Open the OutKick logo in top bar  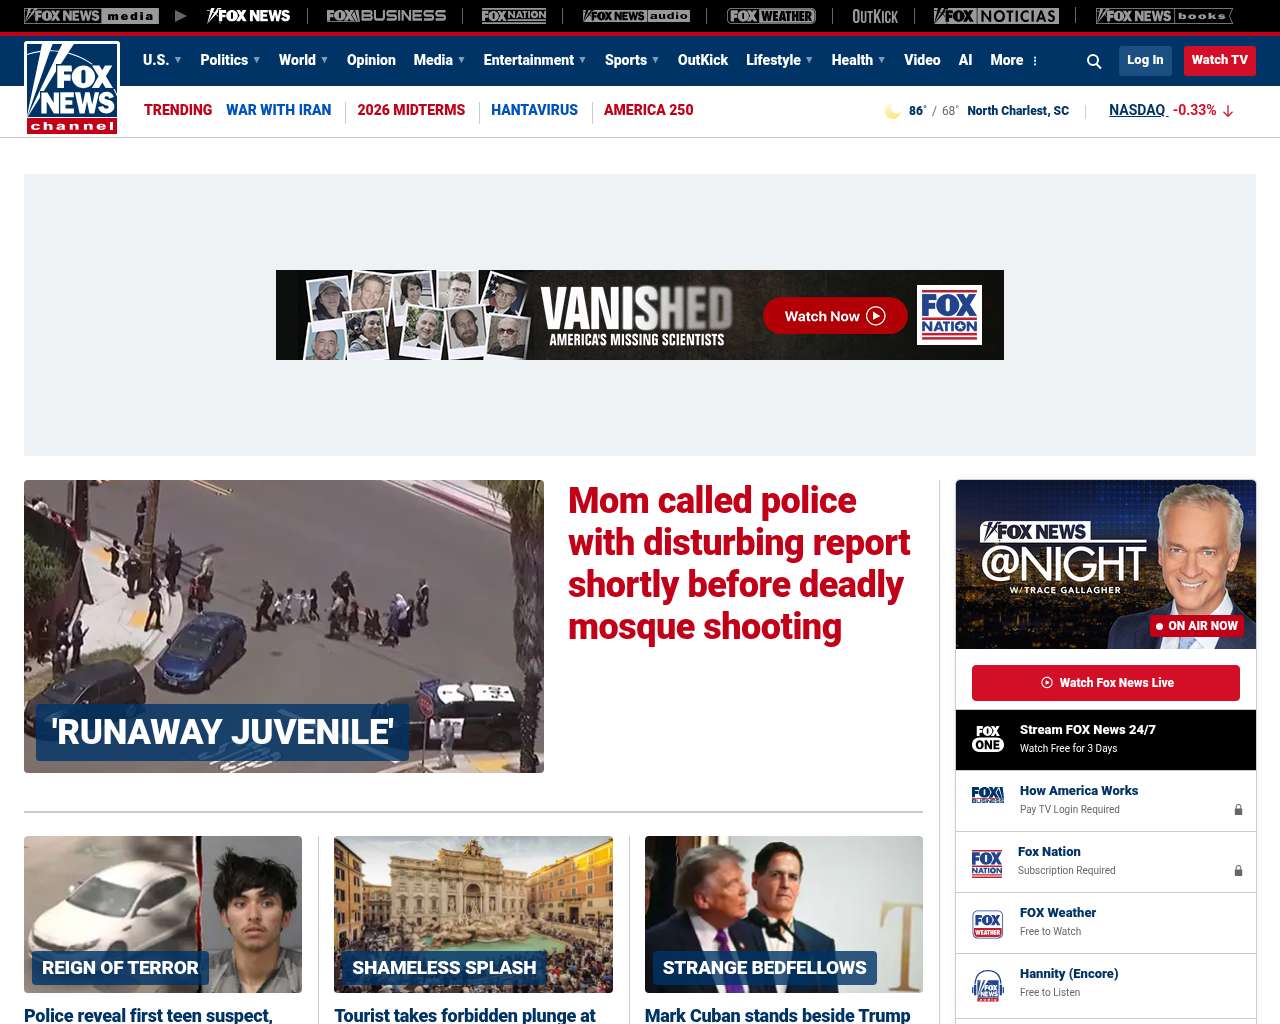(x=875, y=16)
